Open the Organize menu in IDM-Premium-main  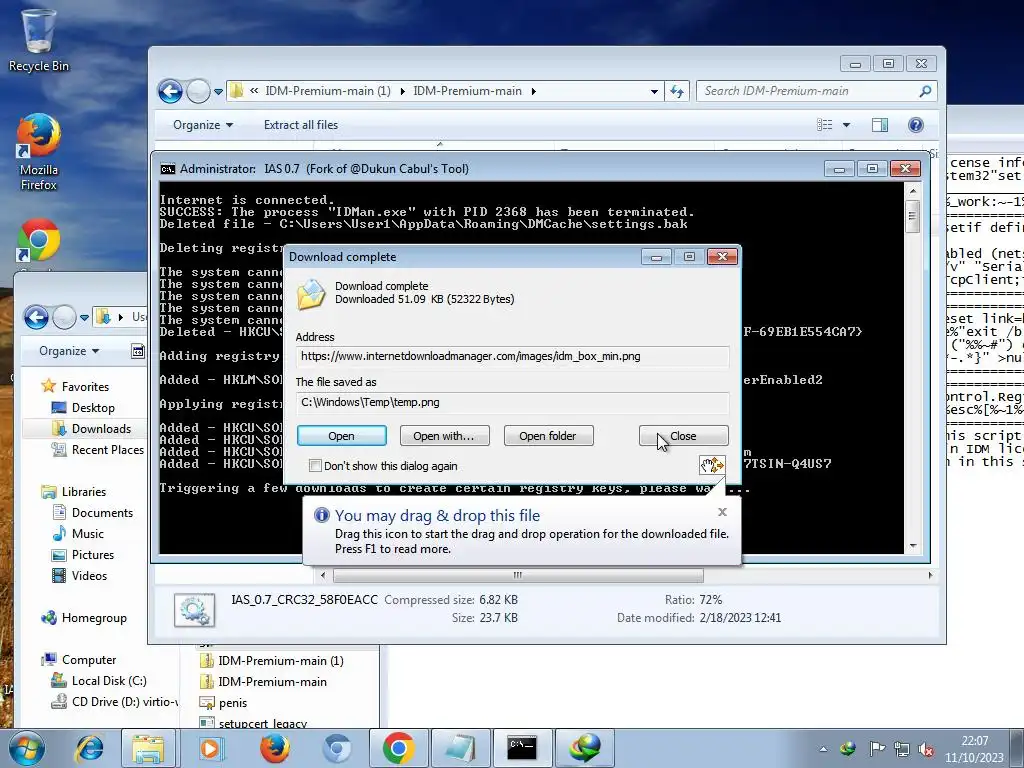(x=202, y=125)
